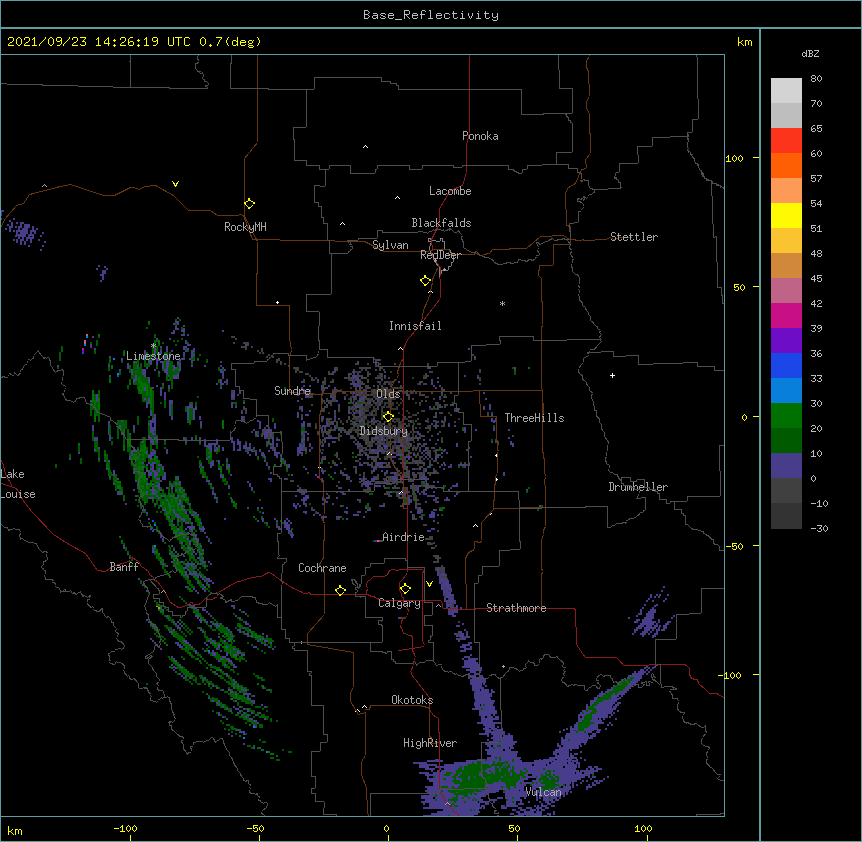Click the 100 tick on right axis
862x842 pixels.
(x=734, y=158)
